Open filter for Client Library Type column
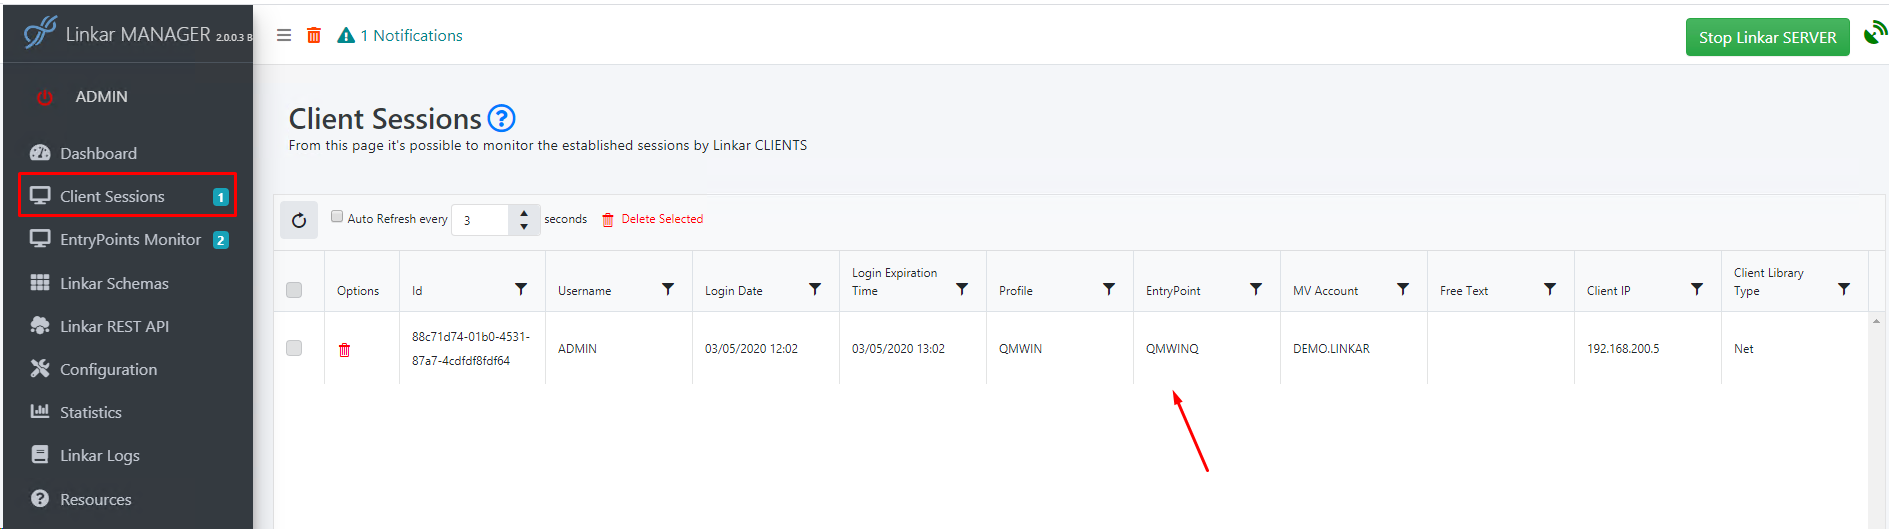Viewport: 1889px width, 529px height. point(1844,289)
